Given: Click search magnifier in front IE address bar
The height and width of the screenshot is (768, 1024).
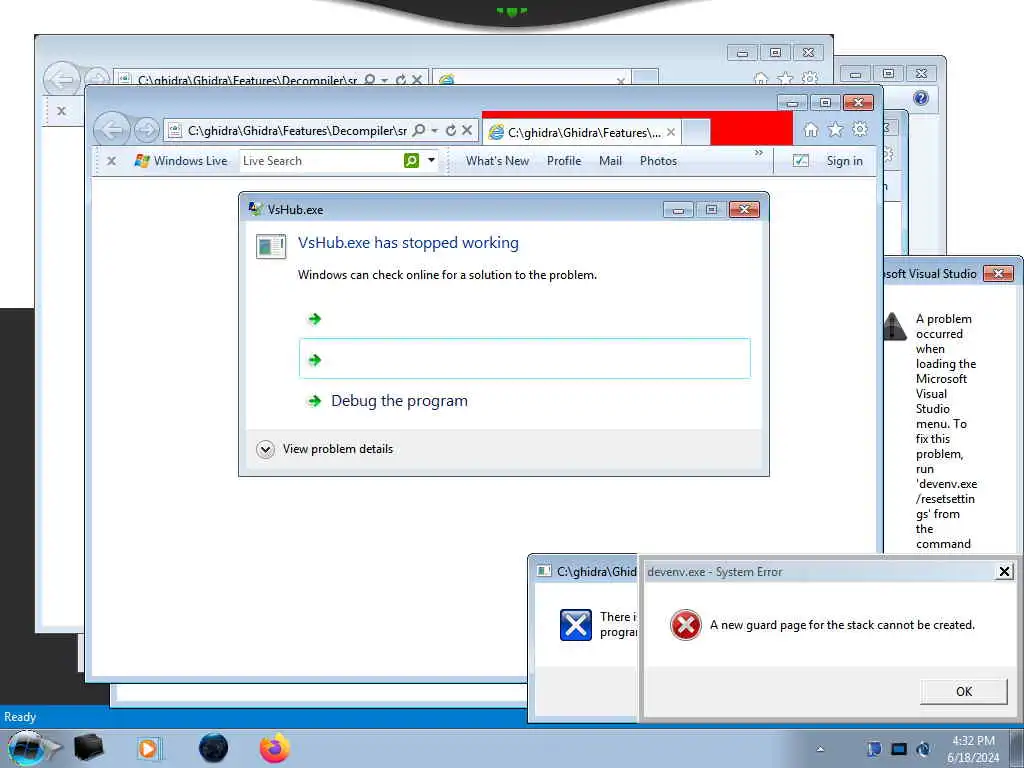Looking at the screenshot, I should point(419,131).
